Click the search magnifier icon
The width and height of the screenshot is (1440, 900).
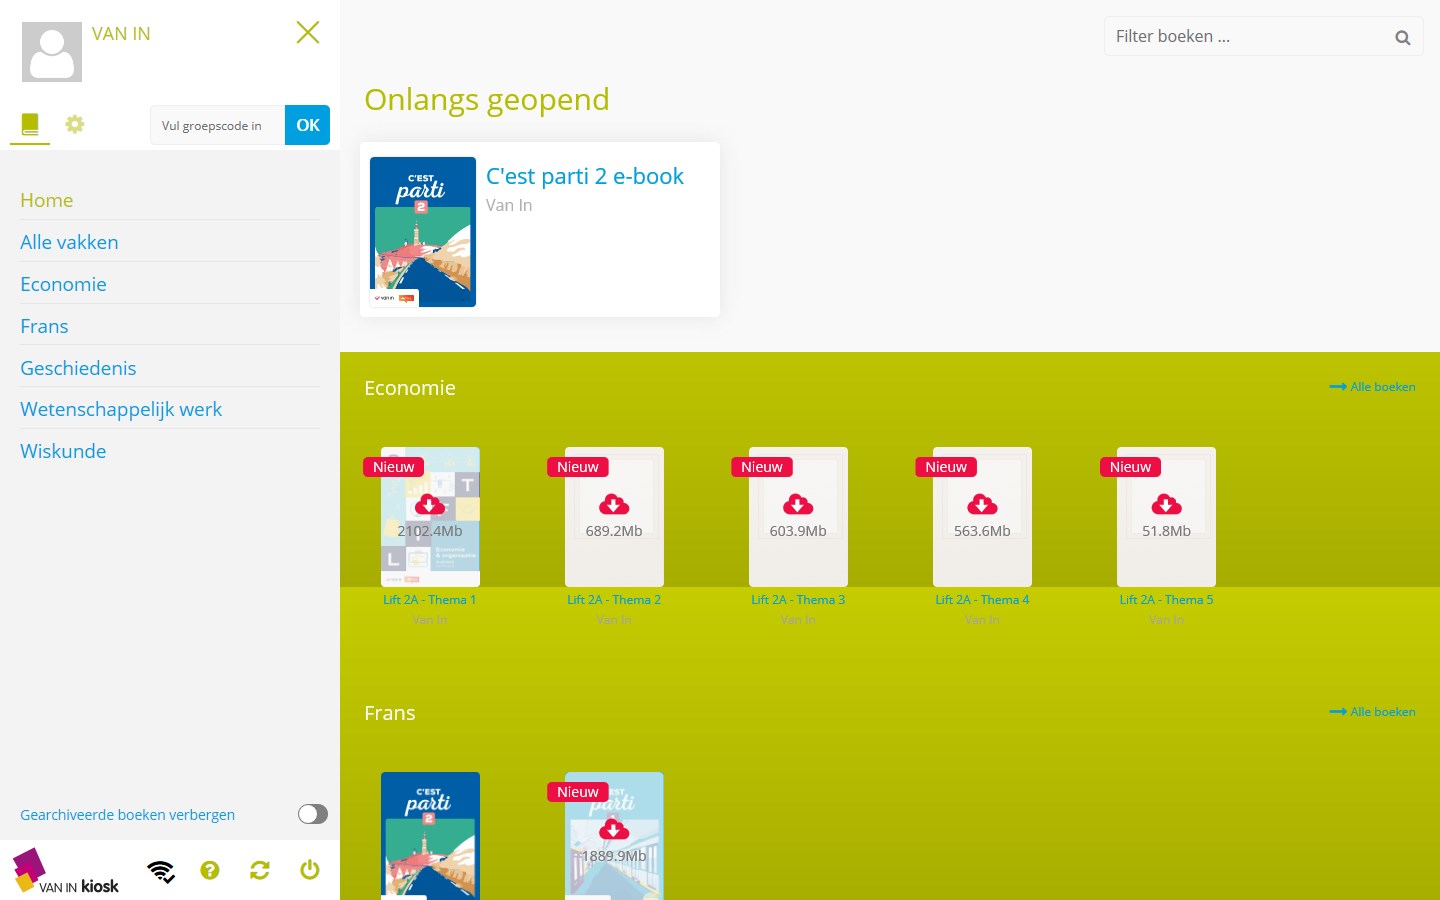pos(1403,38)
